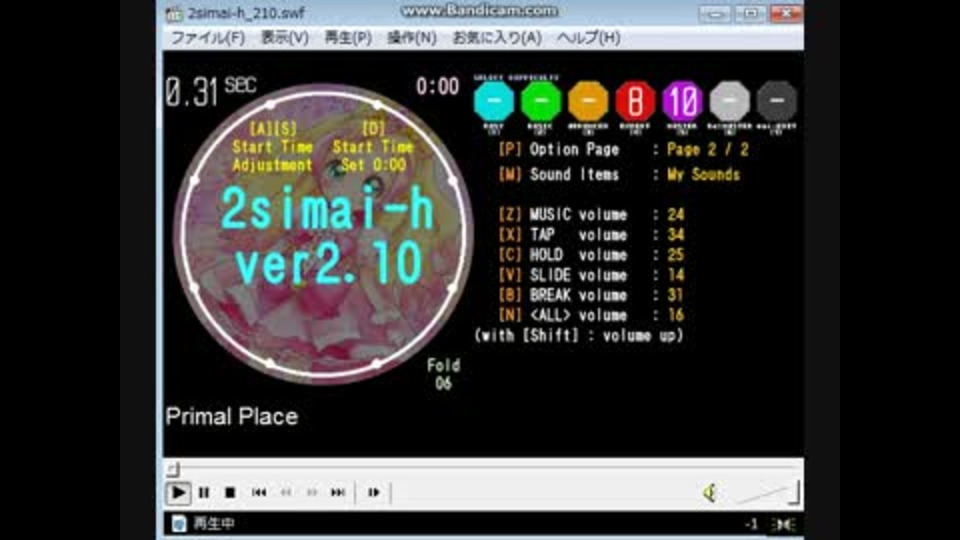Click the frame step button
The height and width of the screenshot is (540, 960).
pyautogui.click(x=373, y=492)
